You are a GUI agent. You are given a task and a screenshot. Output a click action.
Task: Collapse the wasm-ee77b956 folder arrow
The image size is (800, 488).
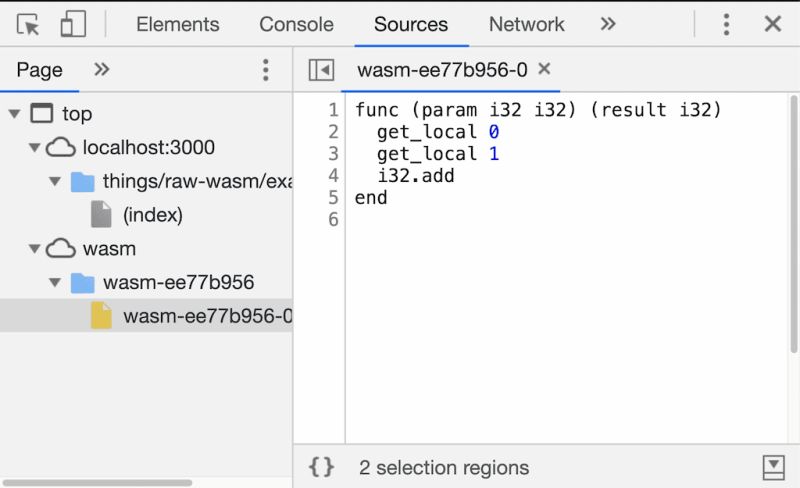(55, 282)
